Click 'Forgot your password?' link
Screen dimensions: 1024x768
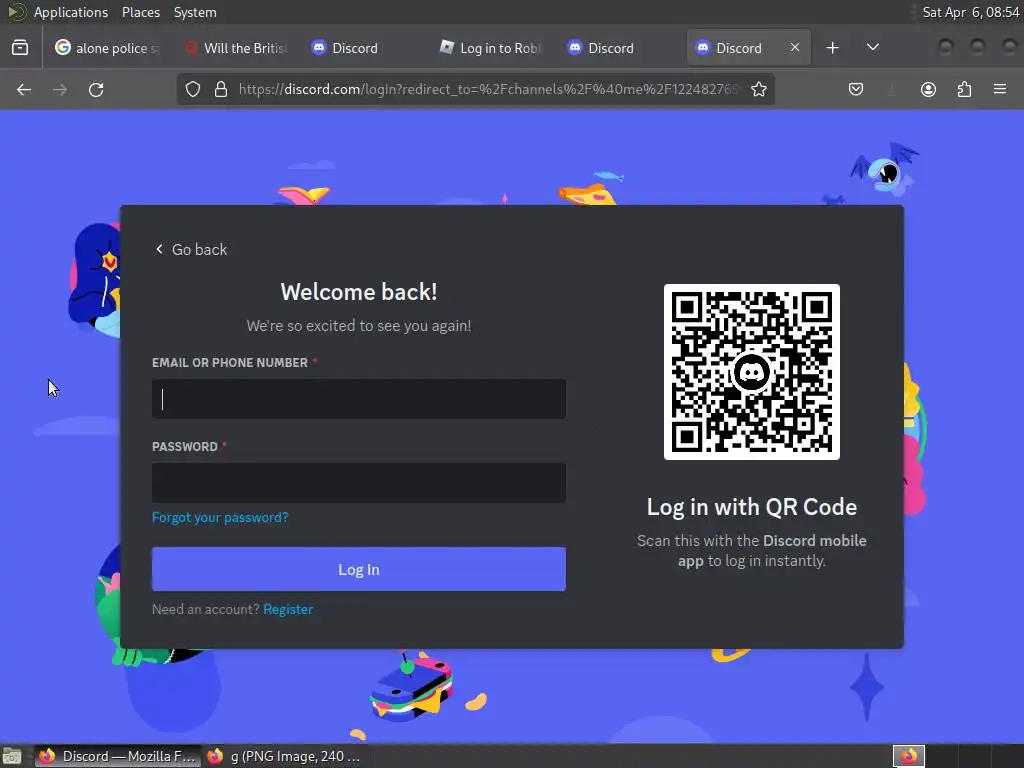pyautogui.click(x=220, y=517)
